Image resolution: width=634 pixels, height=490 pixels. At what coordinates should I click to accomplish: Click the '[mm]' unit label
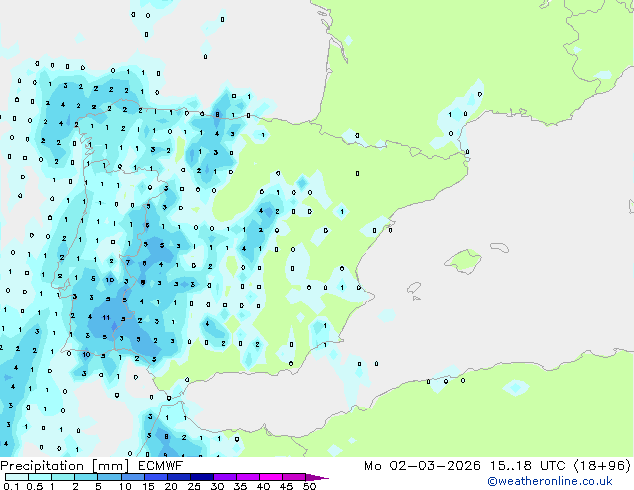point(110,466)
